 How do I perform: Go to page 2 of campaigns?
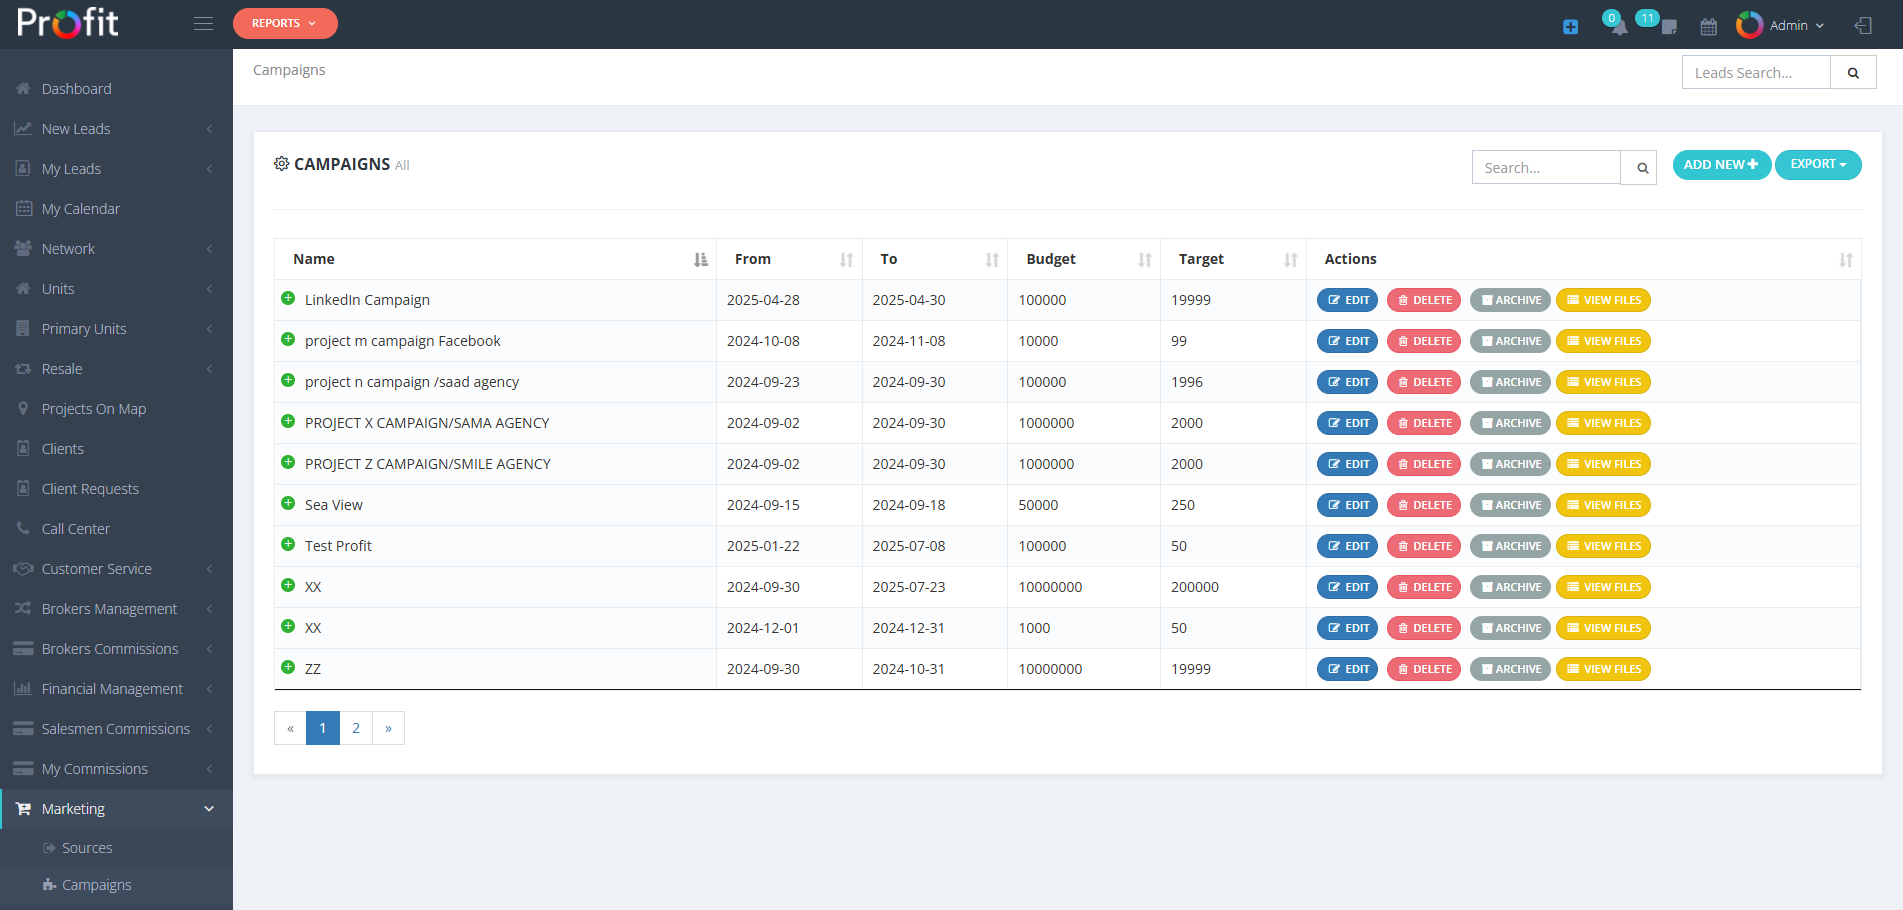point(356,727)
